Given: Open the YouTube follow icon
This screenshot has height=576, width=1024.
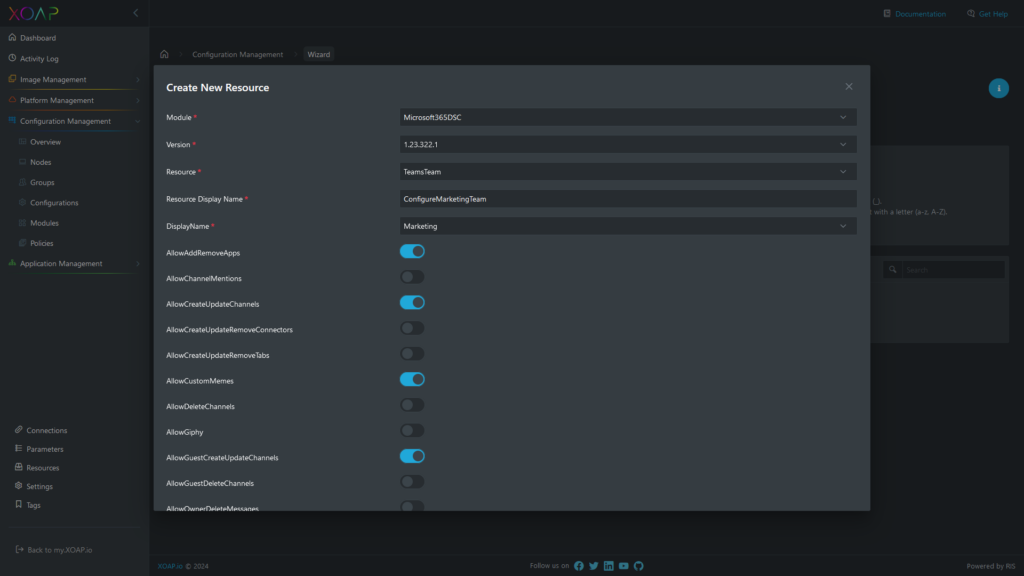Looking at the screenshot, I should click(624, 566).
